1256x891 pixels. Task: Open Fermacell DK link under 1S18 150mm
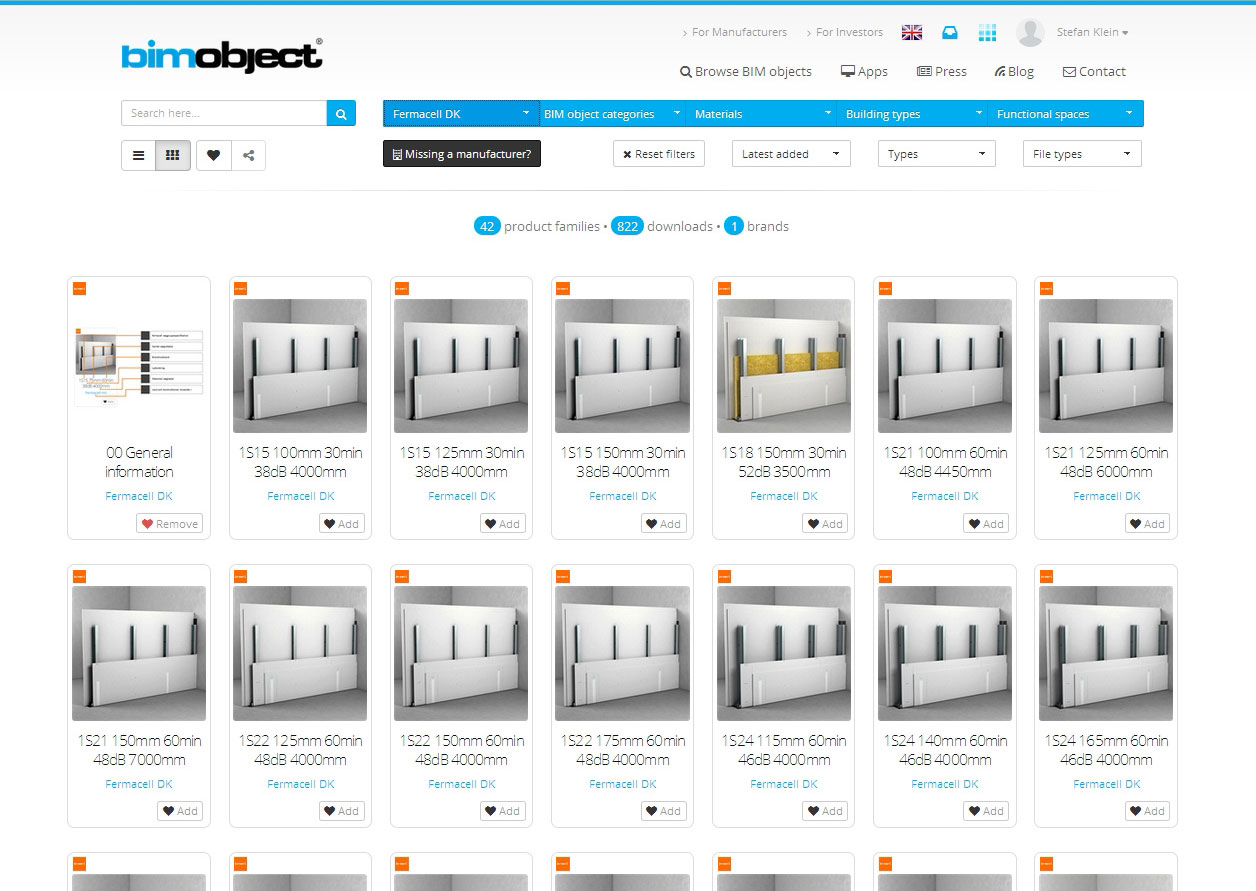coord(784,496)
